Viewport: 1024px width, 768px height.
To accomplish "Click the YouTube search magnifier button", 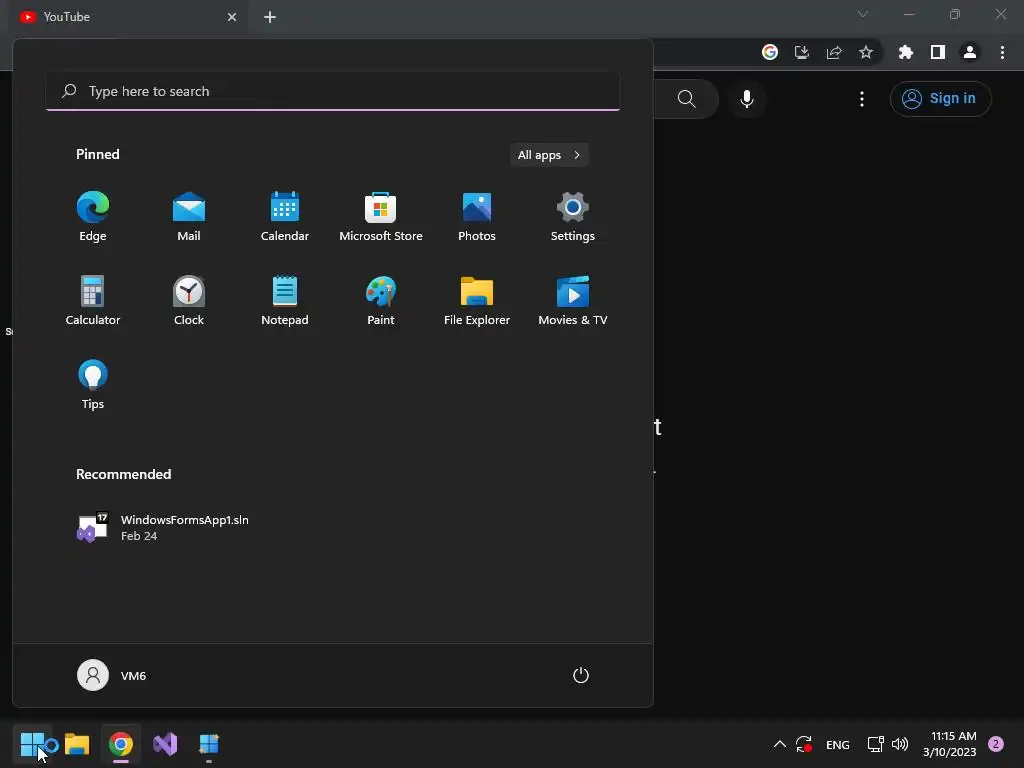I will (686, 99).
